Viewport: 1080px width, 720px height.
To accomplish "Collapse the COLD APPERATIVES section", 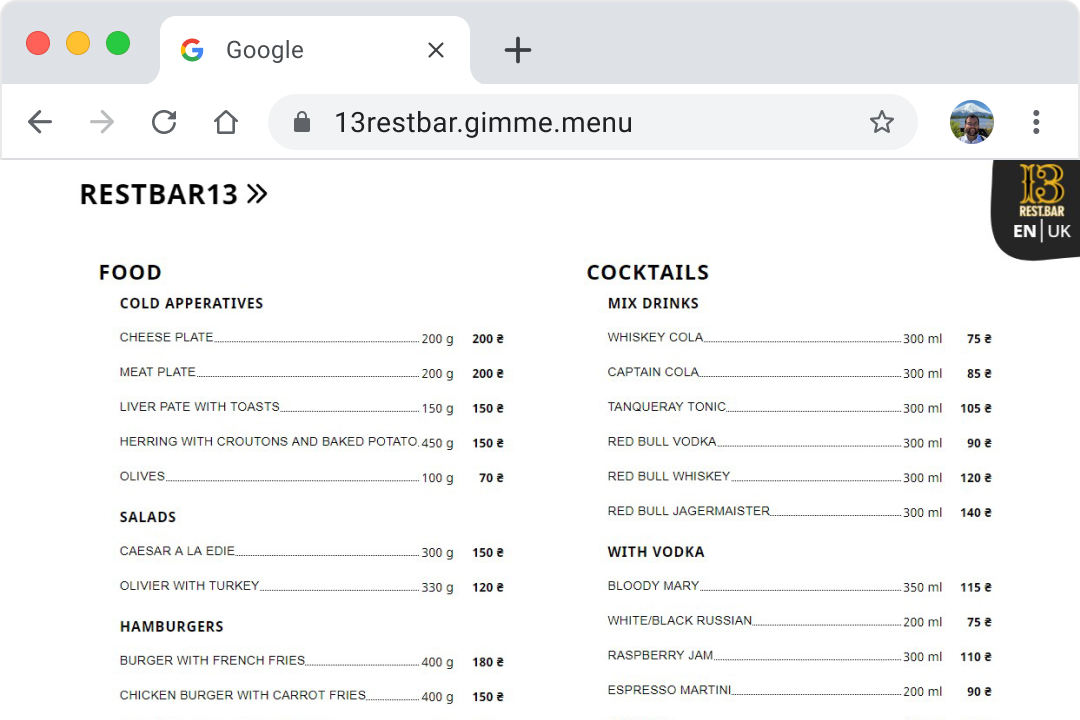I will (x=191, y=303).
